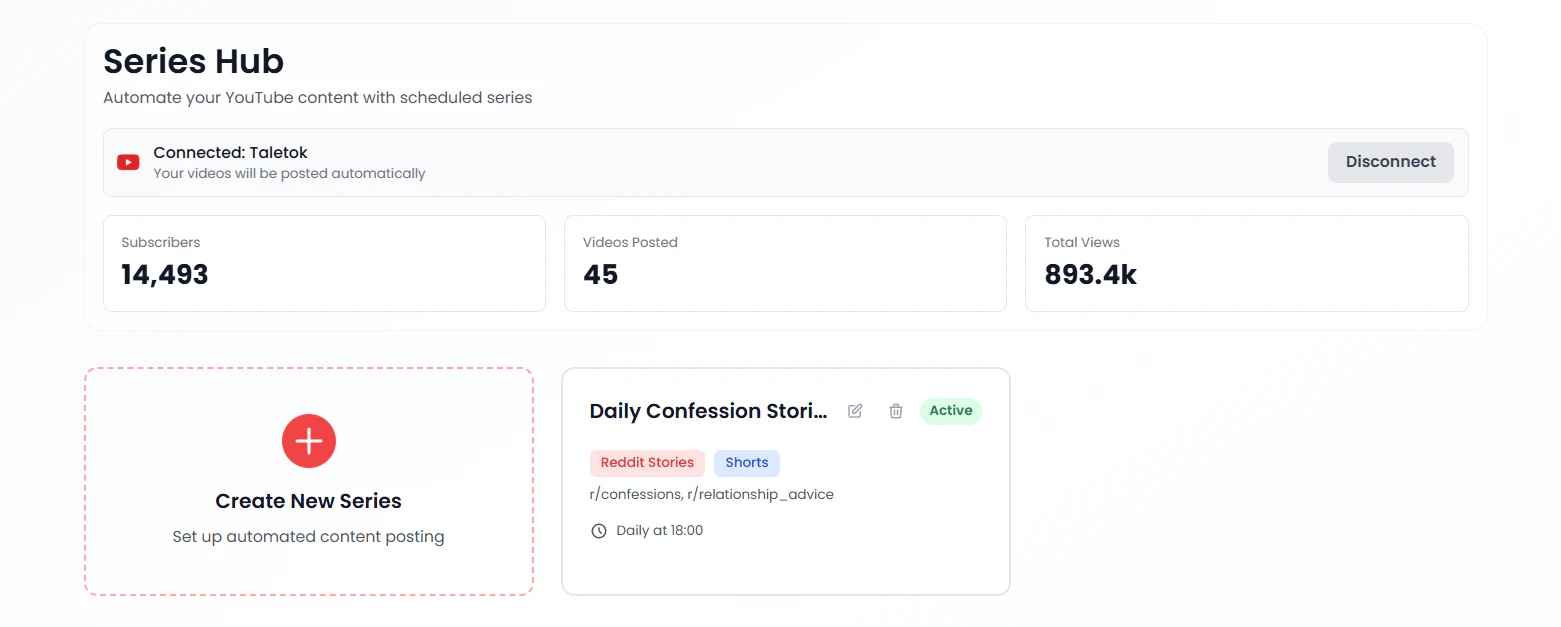Disconnect the Taletok YouTube account
1561x627 pixels.
[1390, 162]
